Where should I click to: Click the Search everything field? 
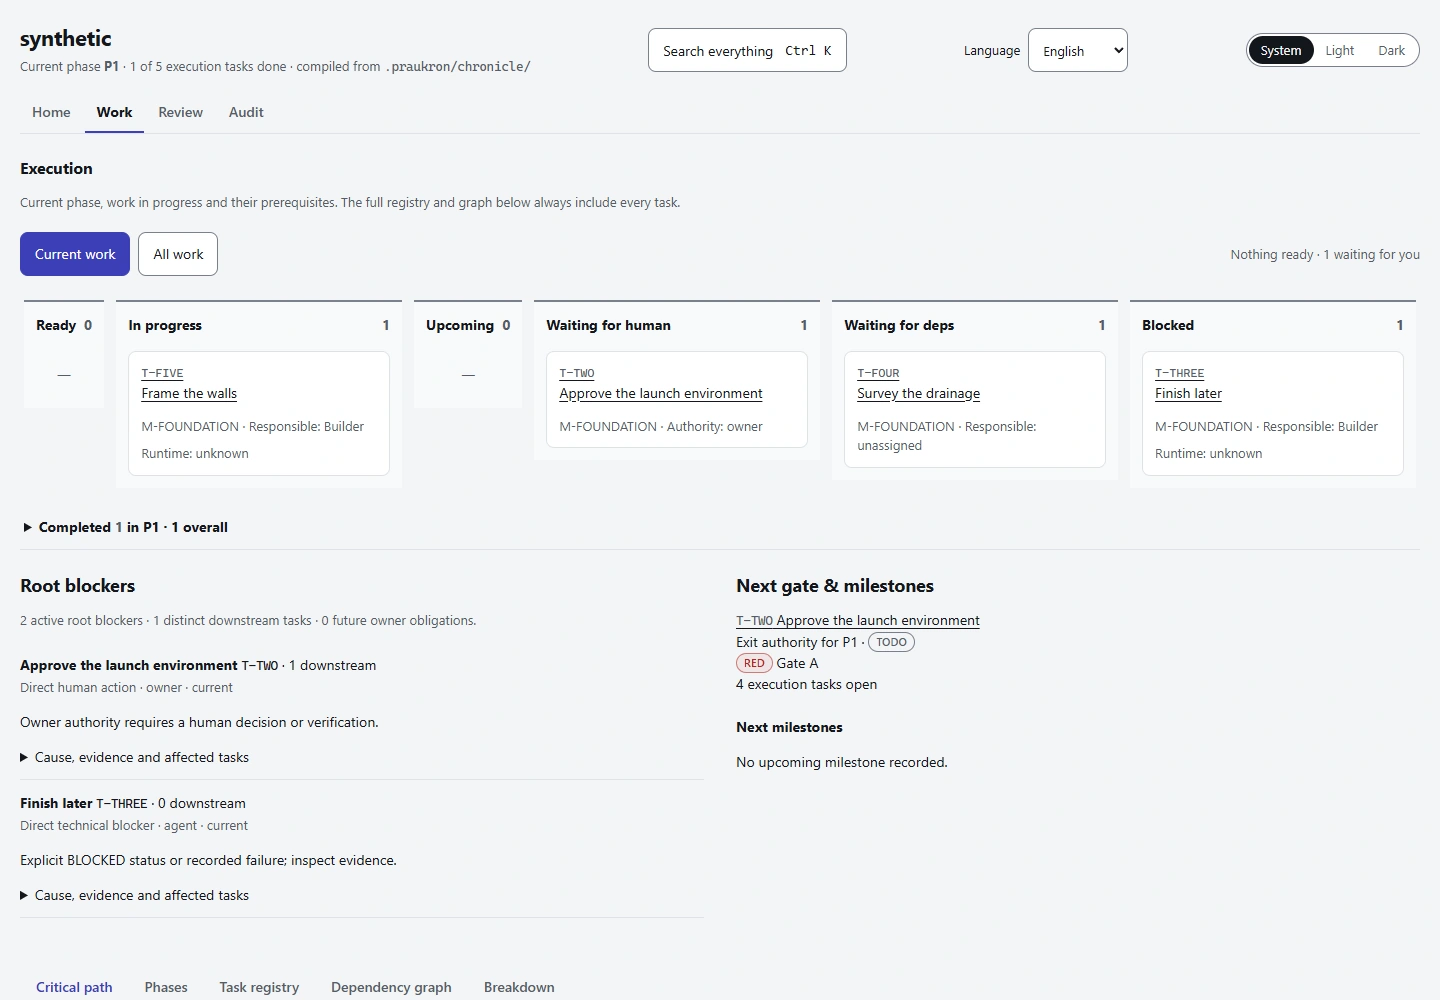pyautogui.click(x=747, y=50)
